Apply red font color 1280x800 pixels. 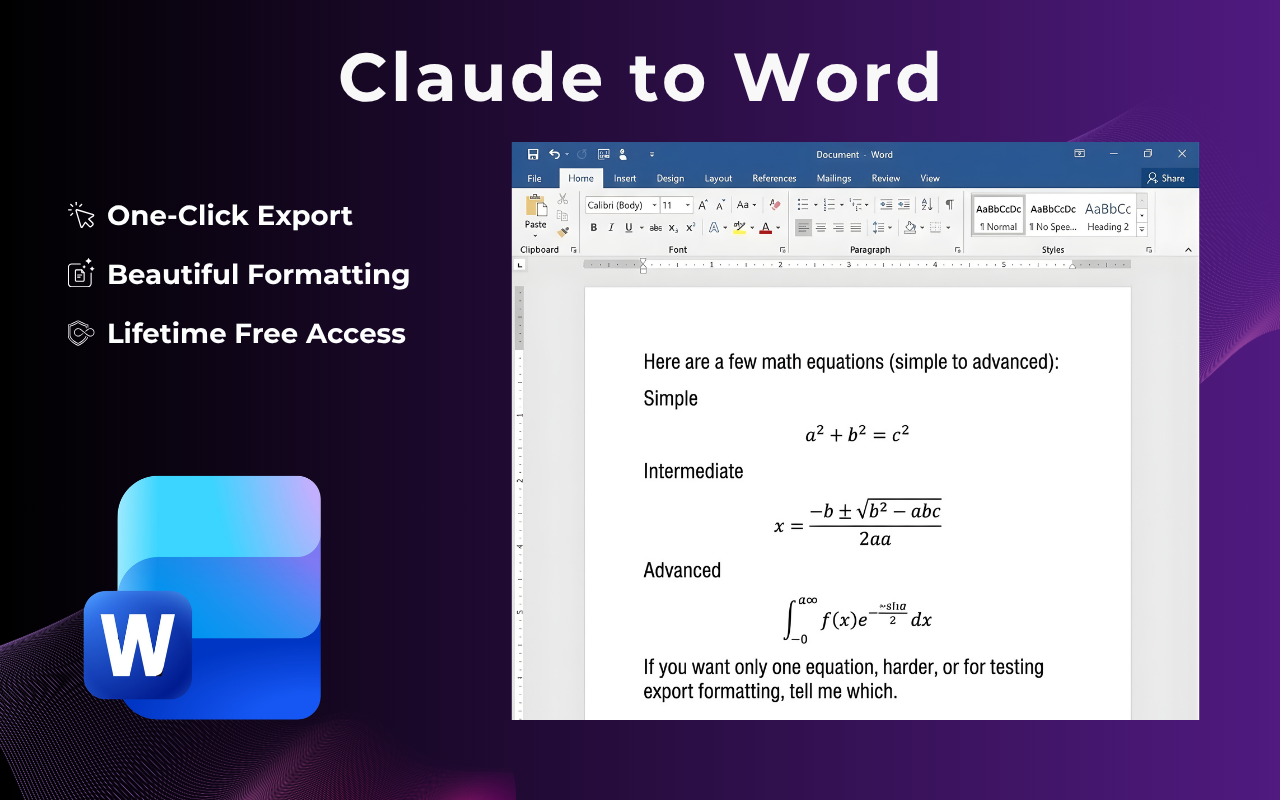coord(765,228)
